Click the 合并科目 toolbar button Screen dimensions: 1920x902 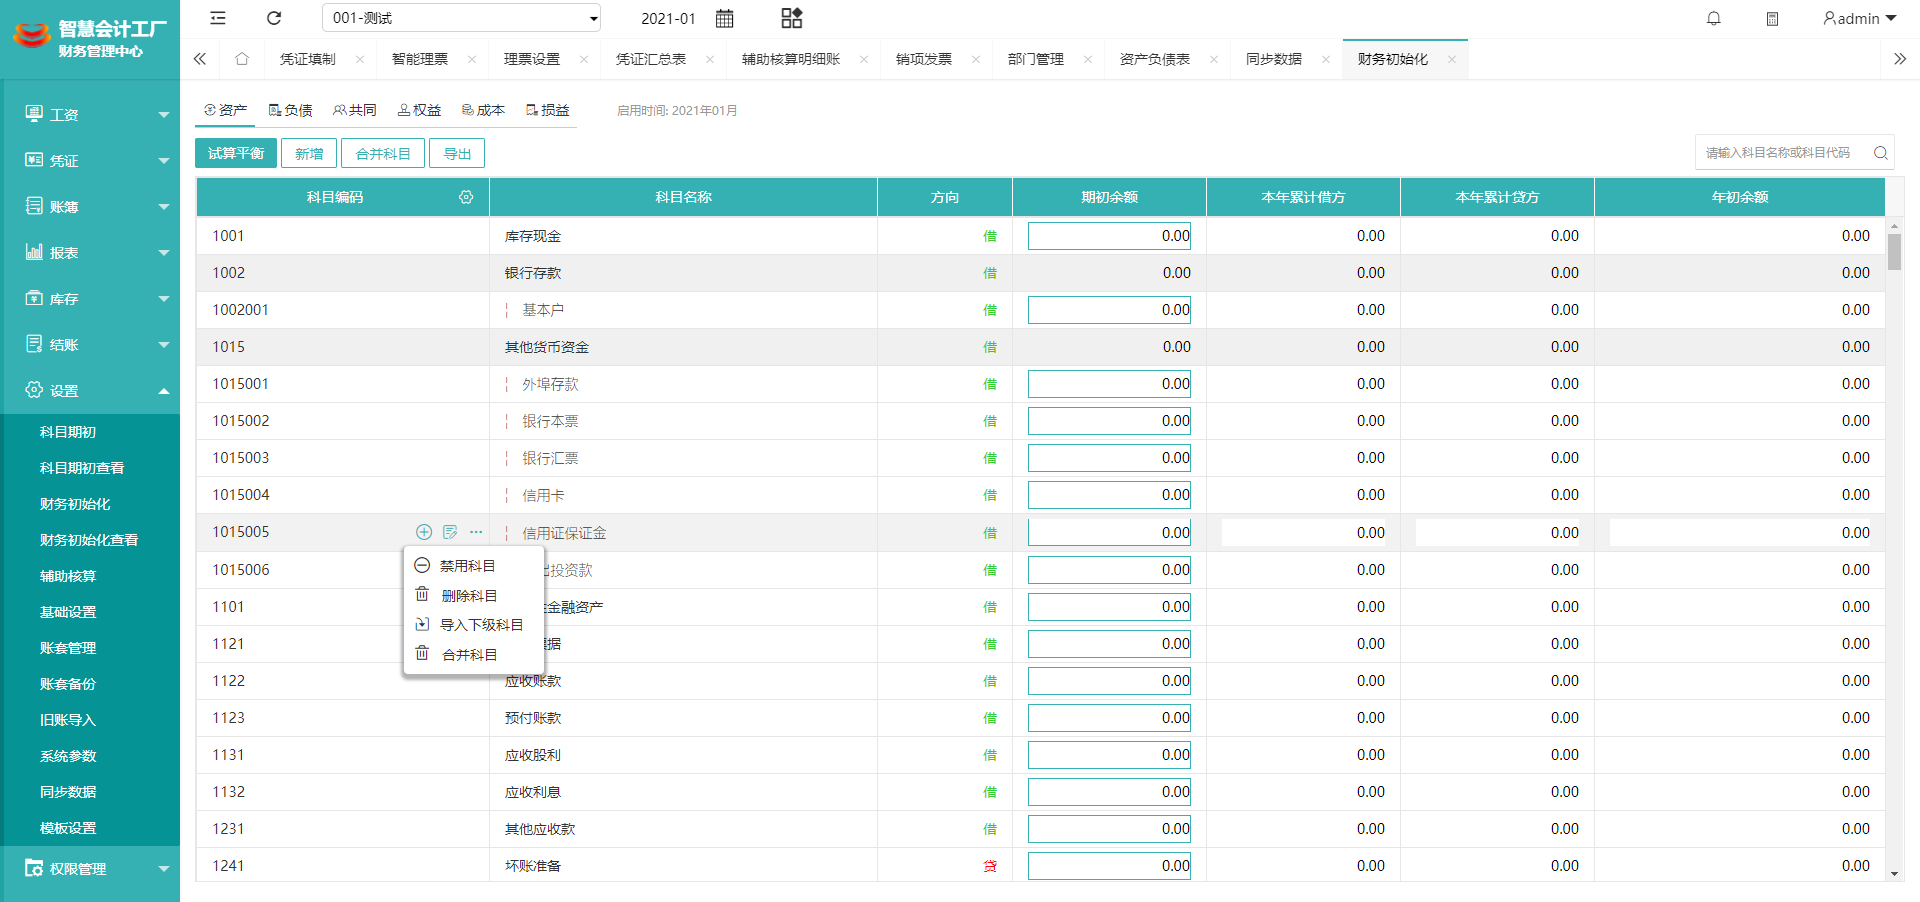(383, 153)
